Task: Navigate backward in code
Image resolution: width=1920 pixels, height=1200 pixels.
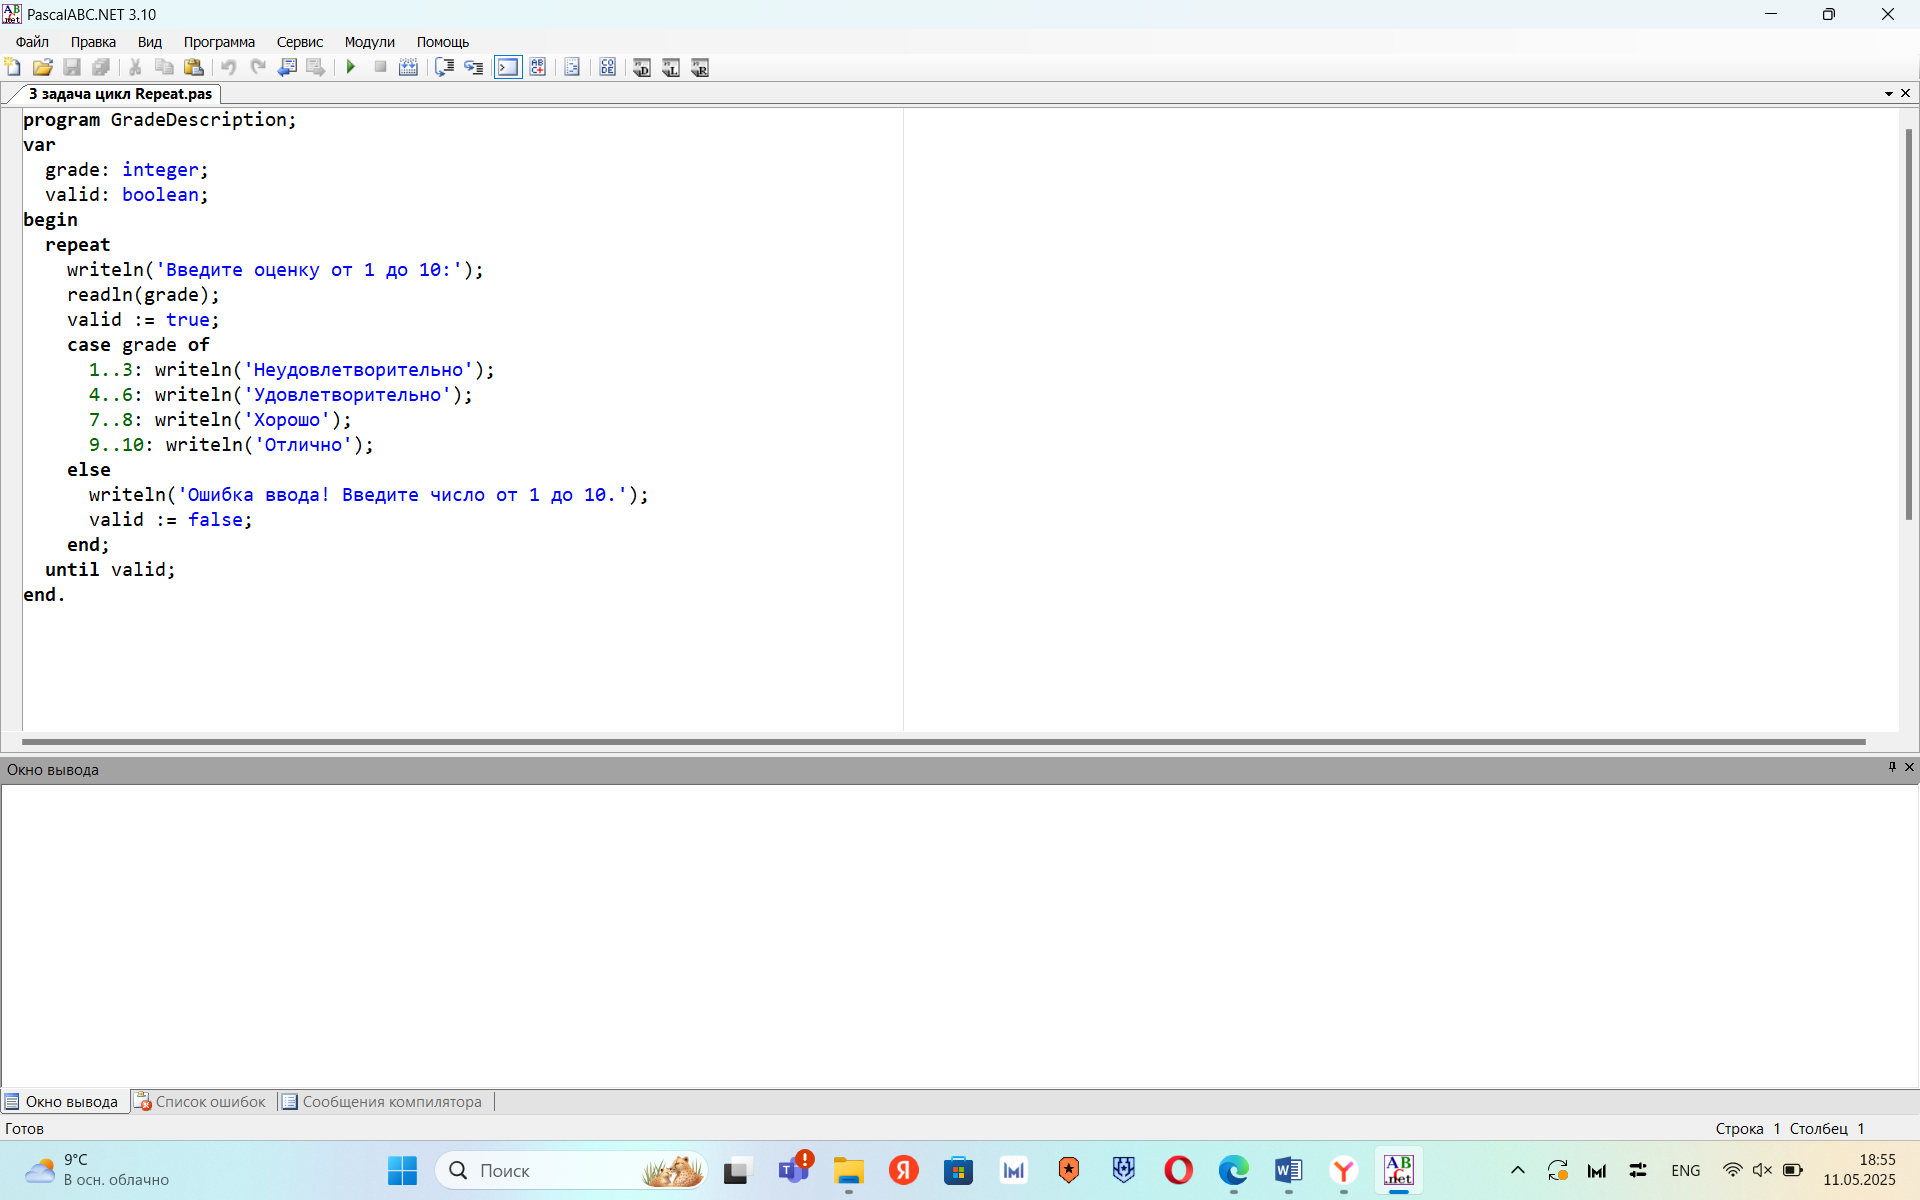Action: tap(287, 67)
